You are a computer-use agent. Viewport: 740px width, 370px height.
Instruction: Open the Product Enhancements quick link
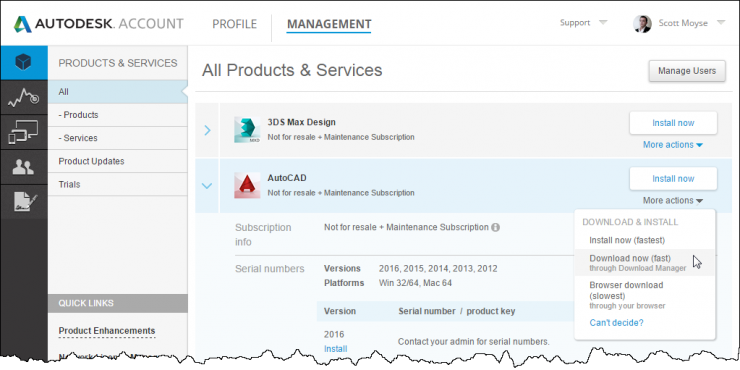tap(107, 331)
